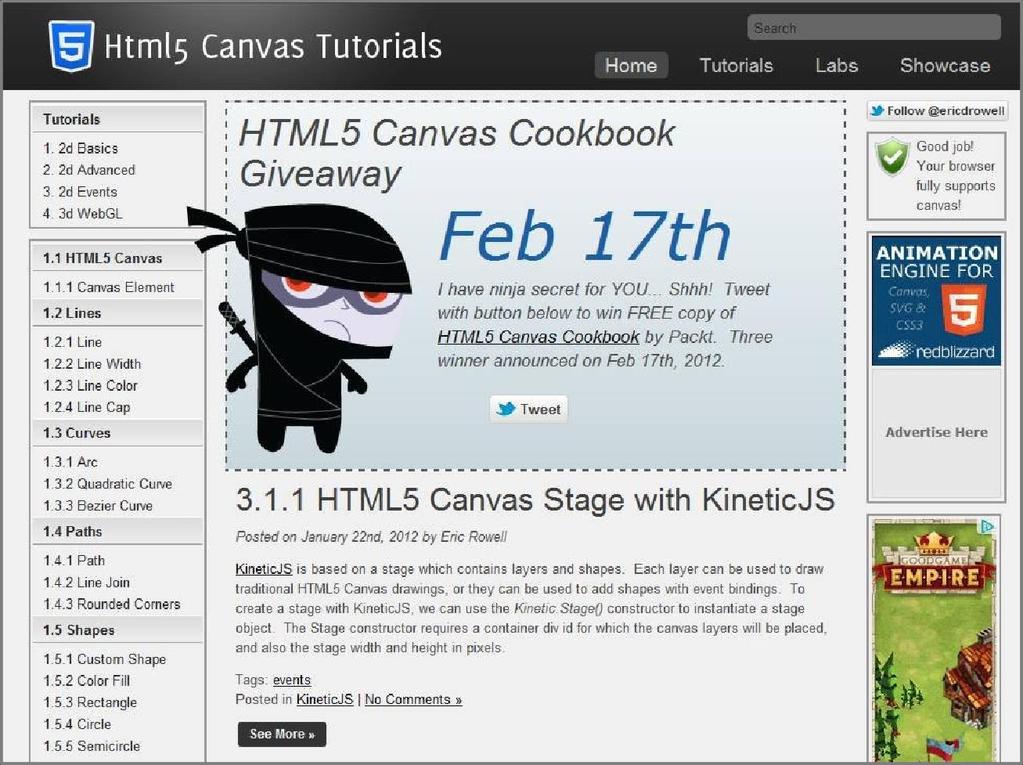Open 1.4.2 Line Join tutorial
The width and height of the screenshot is (1023, 765).
pos(86,582)
